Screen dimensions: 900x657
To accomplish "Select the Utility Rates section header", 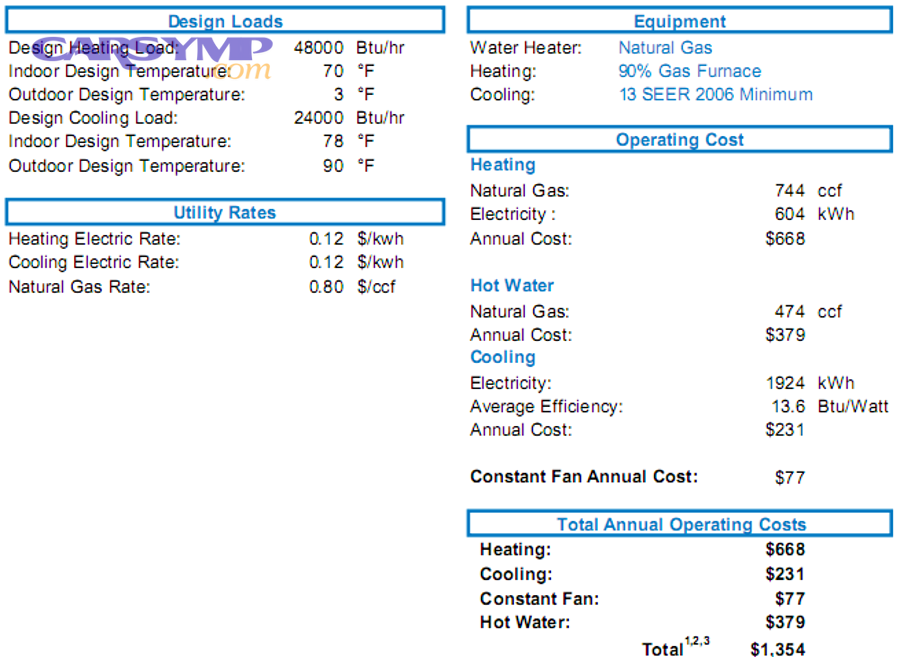I will point(225,212).
